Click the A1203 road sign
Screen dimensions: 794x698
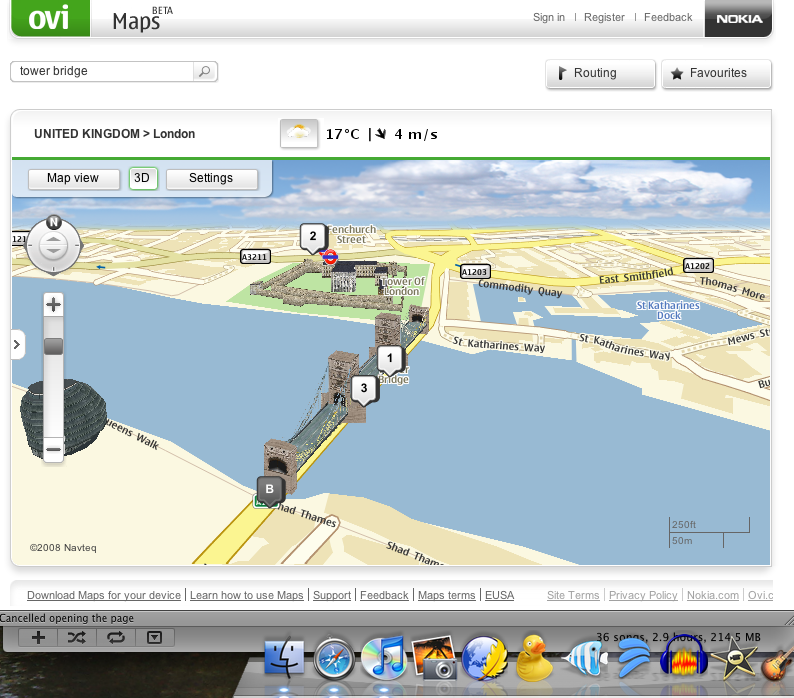(x=474, y=272)
